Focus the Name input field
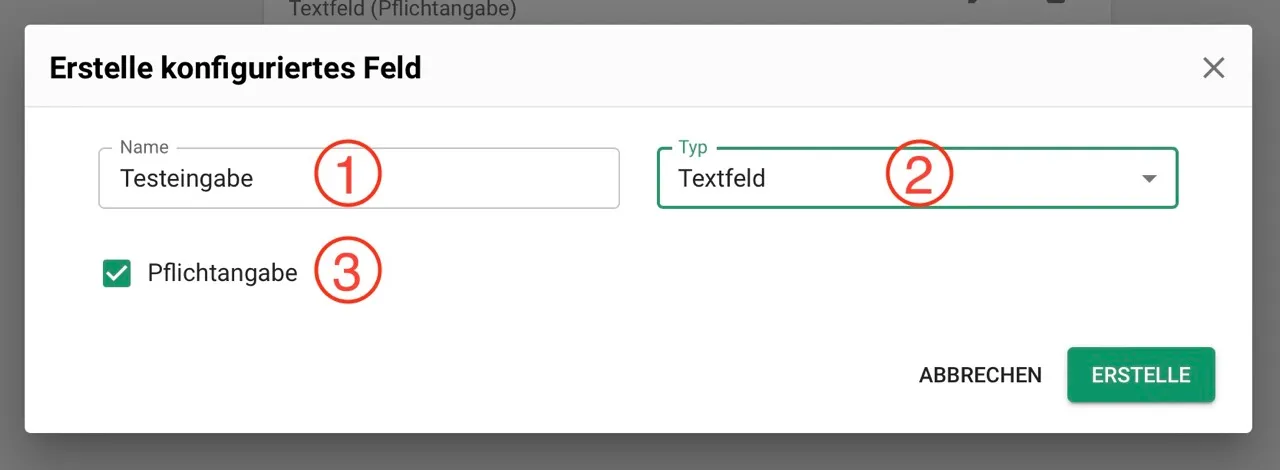 coord(359,178)
